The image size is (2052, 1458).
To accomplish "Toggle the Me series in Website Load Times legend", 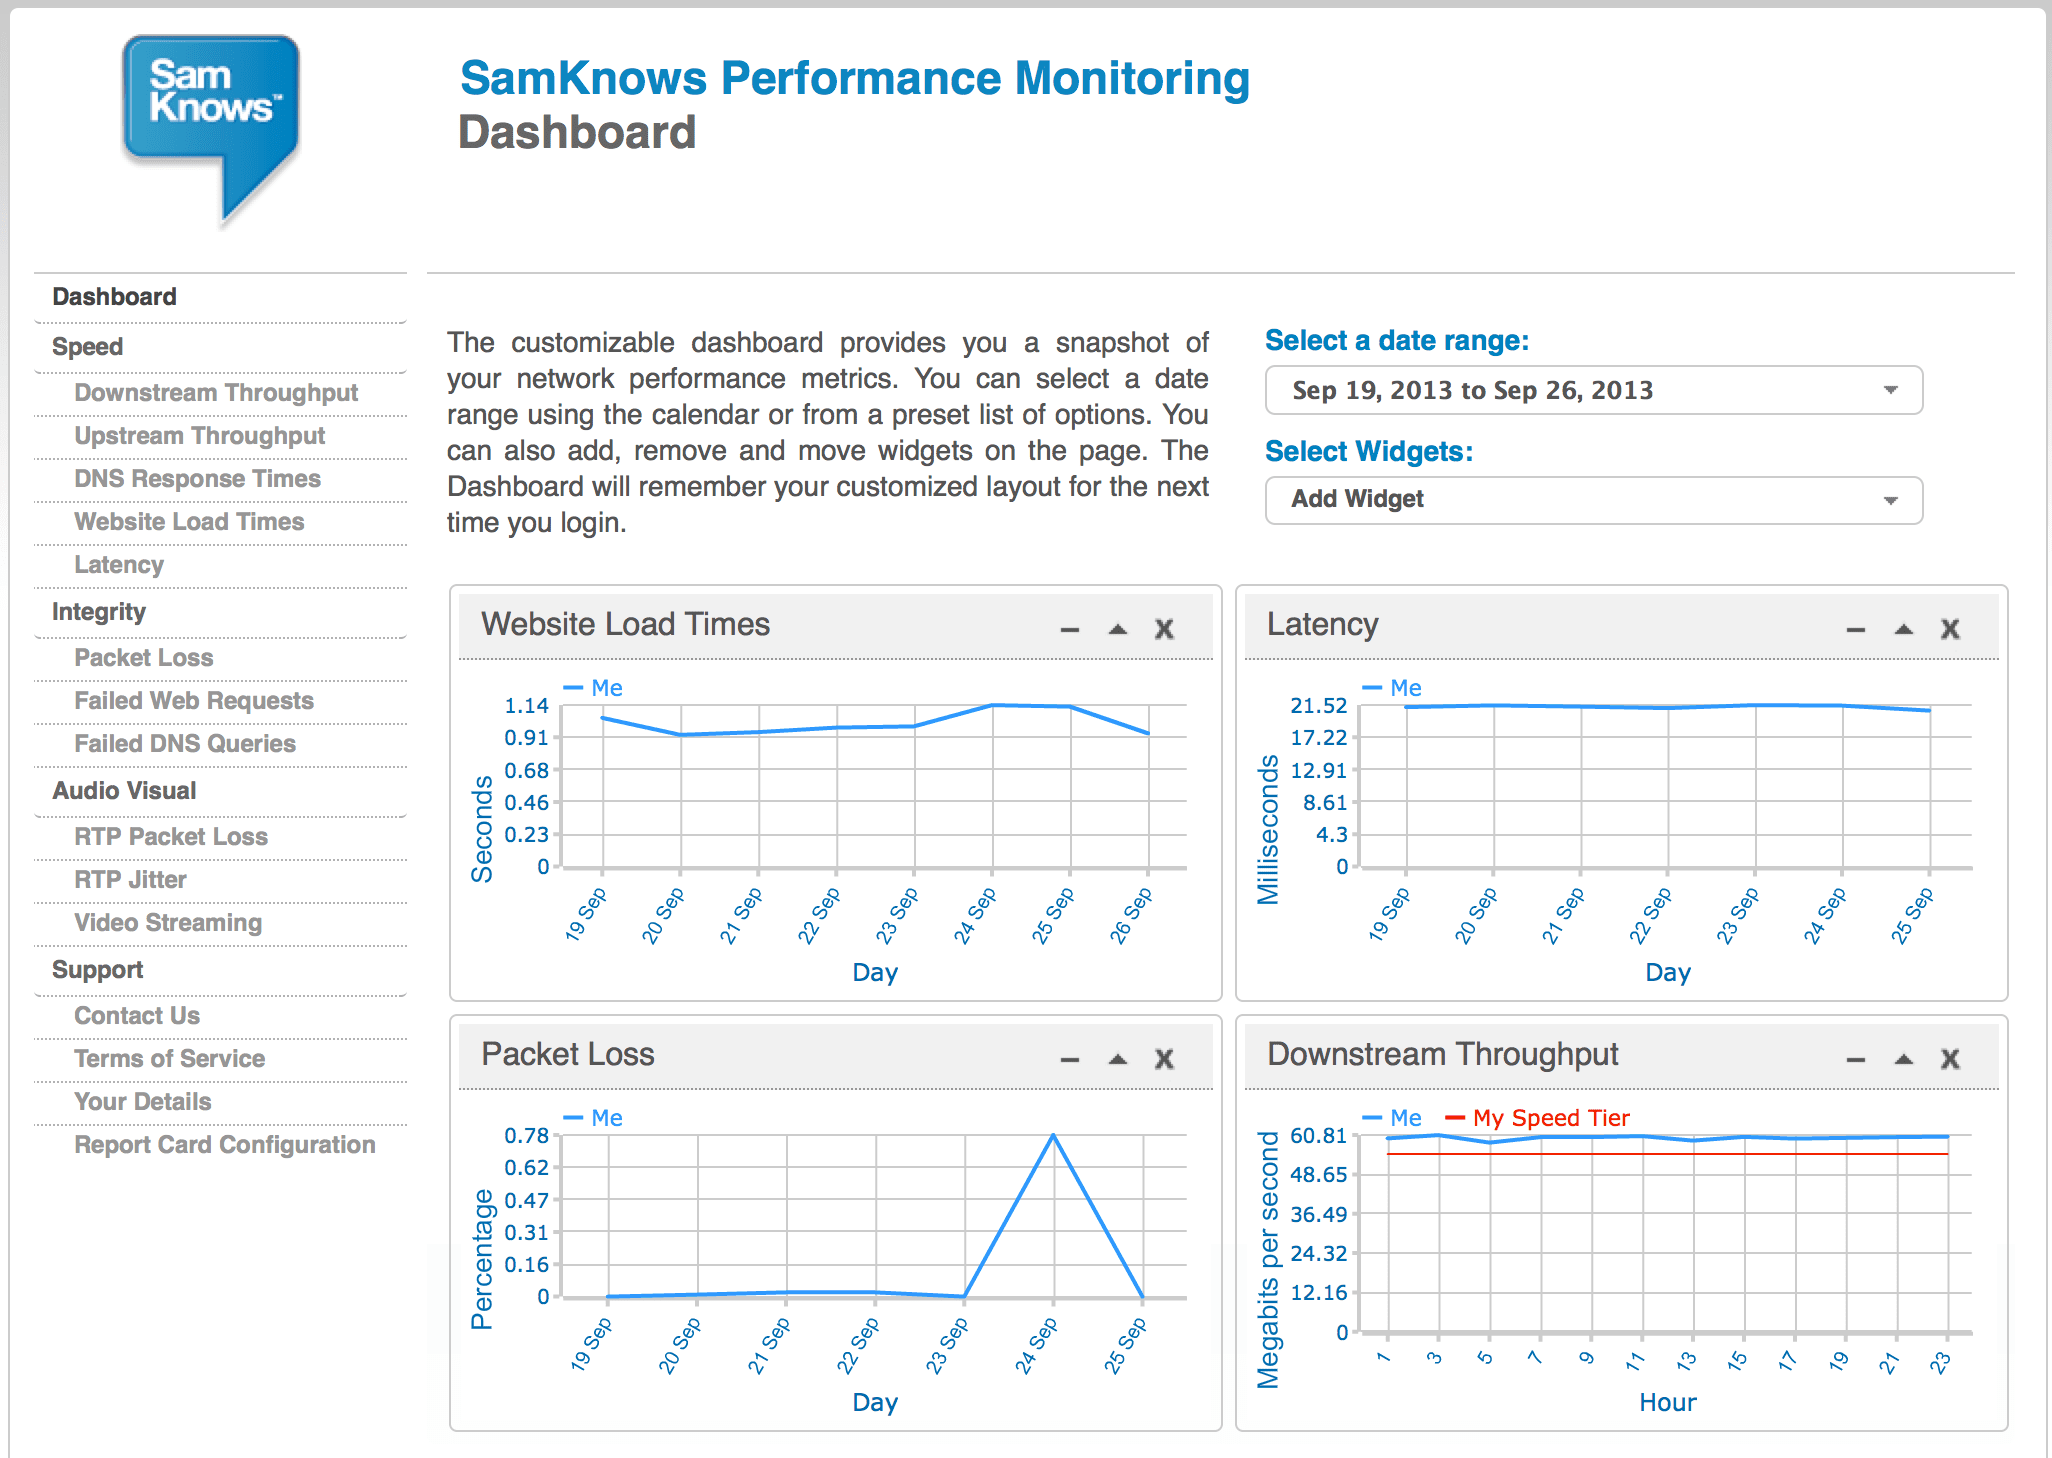I will (594, 688).
